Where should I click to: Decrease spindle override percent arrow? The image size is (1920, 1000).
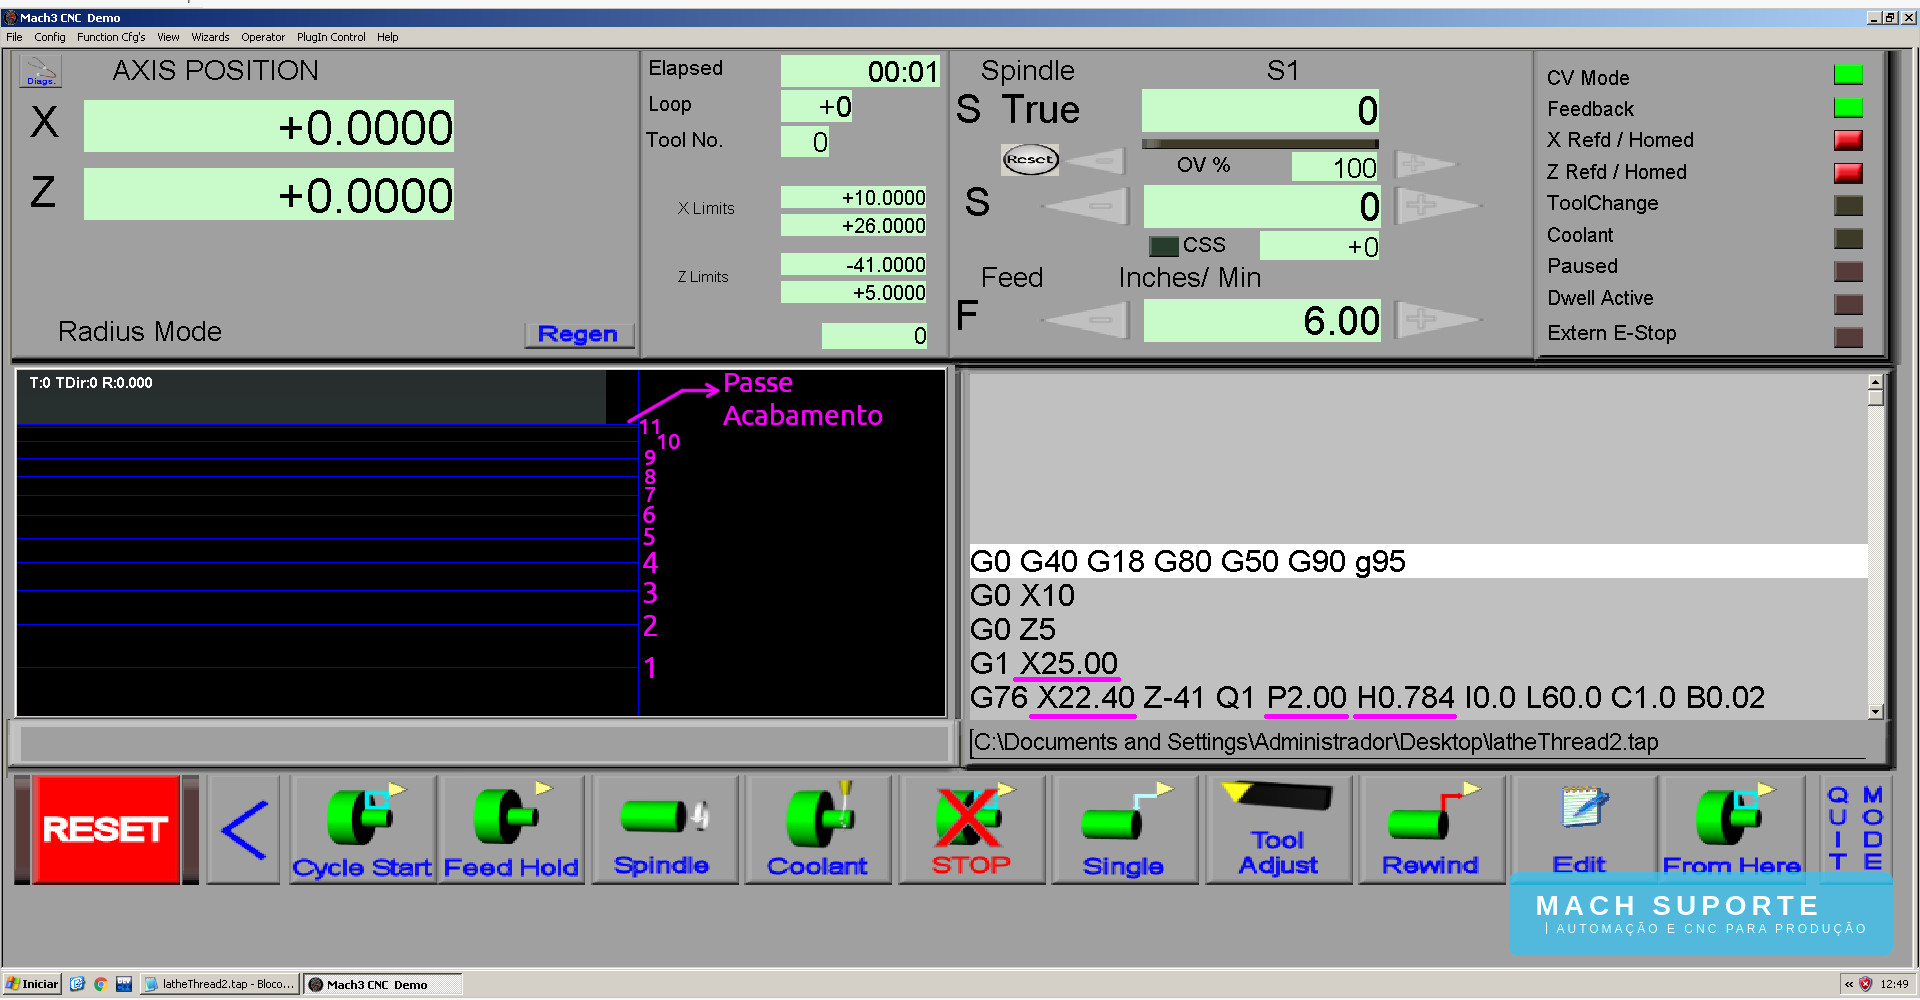[x=1096, y=160]
